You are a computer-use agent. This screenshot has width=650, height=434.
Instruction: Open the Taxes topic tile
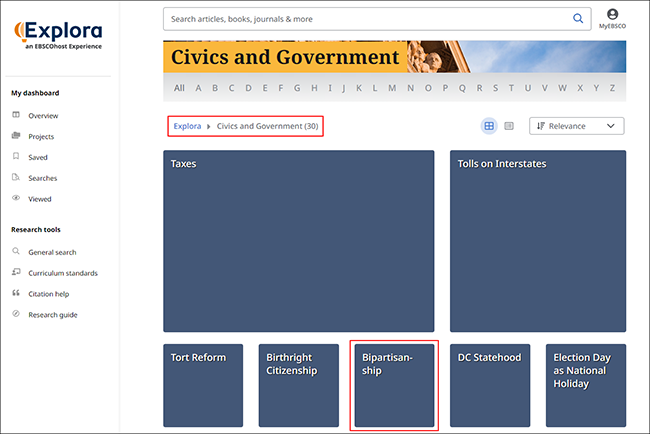point(298,241)
